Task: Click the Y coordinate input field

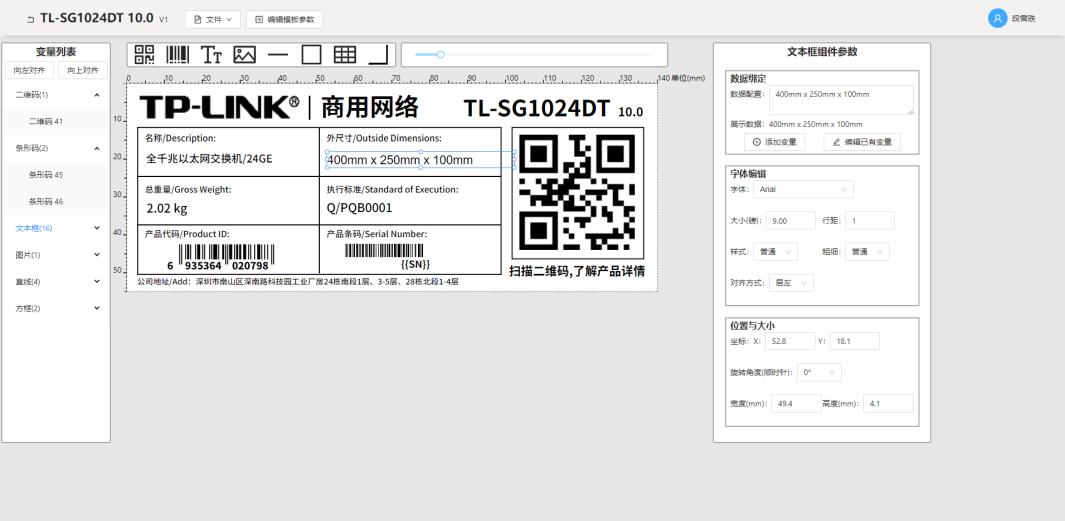Action: [x=854, y=341]
